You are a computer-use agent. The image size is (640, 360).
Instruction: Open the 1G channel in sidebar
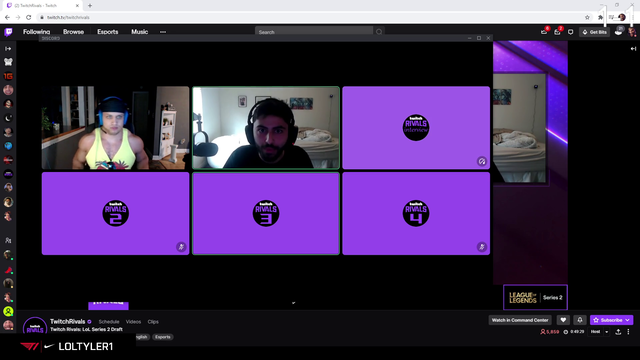coord(8,76)
